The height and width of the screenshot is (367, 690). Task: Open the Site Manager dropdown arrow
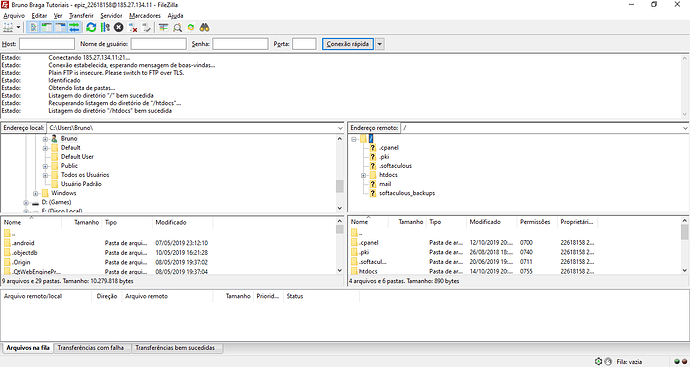[18, 28]
